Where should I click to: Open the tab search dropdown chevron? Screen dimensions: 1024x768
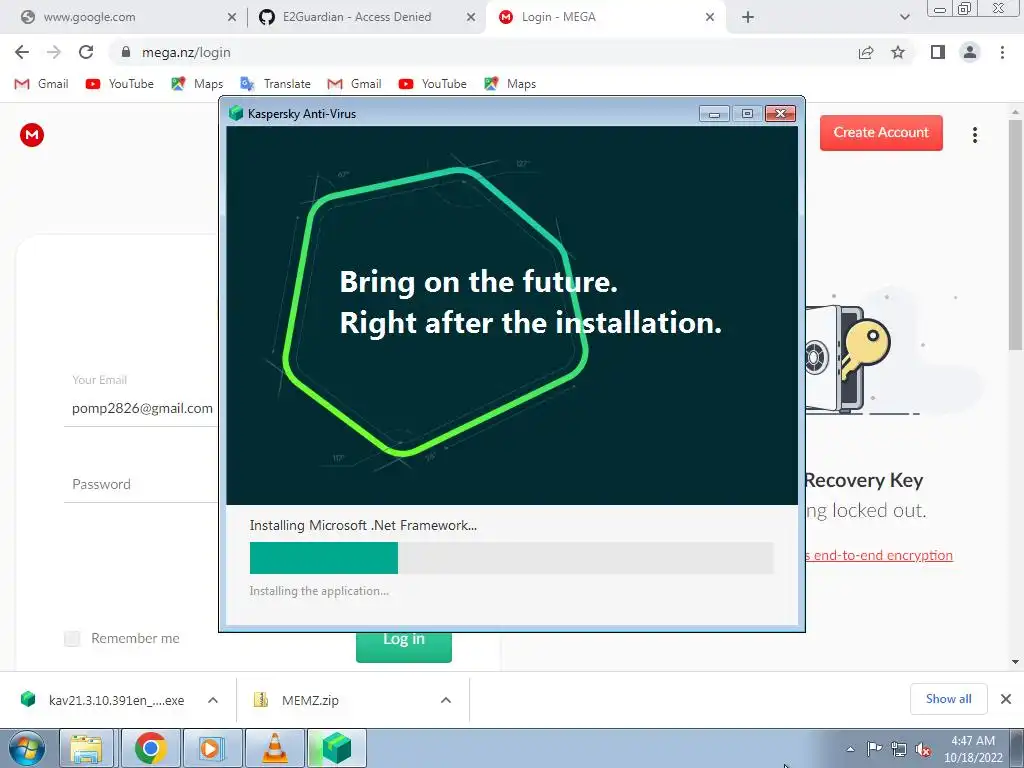click(x=904, y=17)
